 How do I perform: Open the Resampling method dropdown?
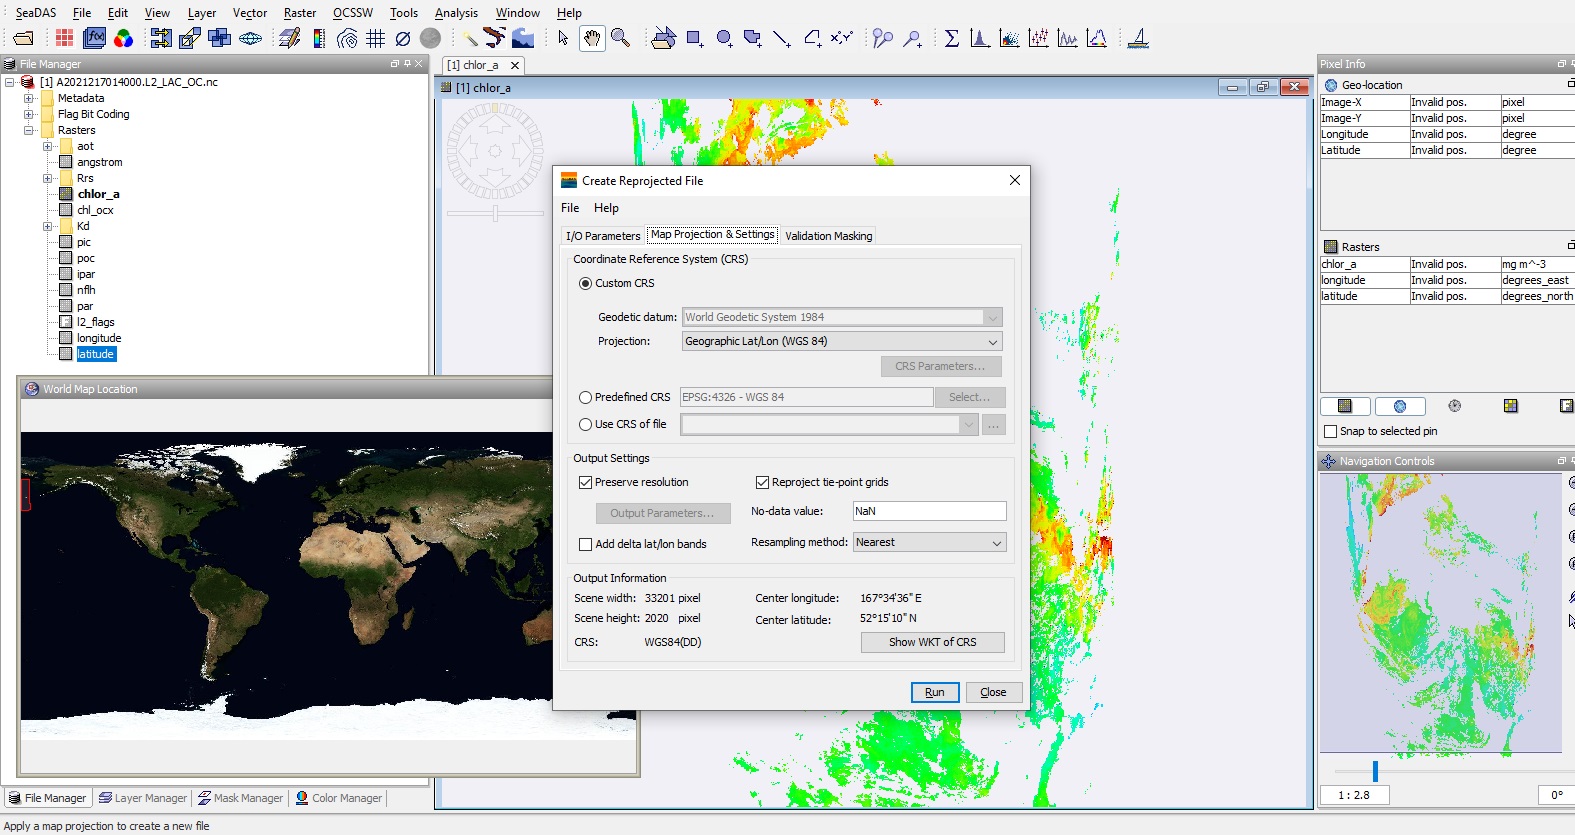pos(928,542)
